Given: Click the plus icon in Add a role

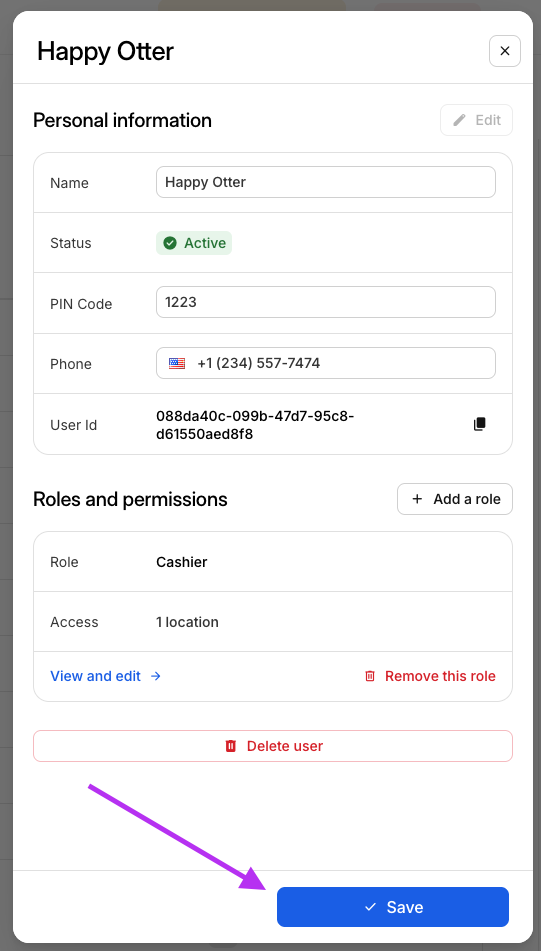Looking at the screenshot, I should click(x=417, y=499).
